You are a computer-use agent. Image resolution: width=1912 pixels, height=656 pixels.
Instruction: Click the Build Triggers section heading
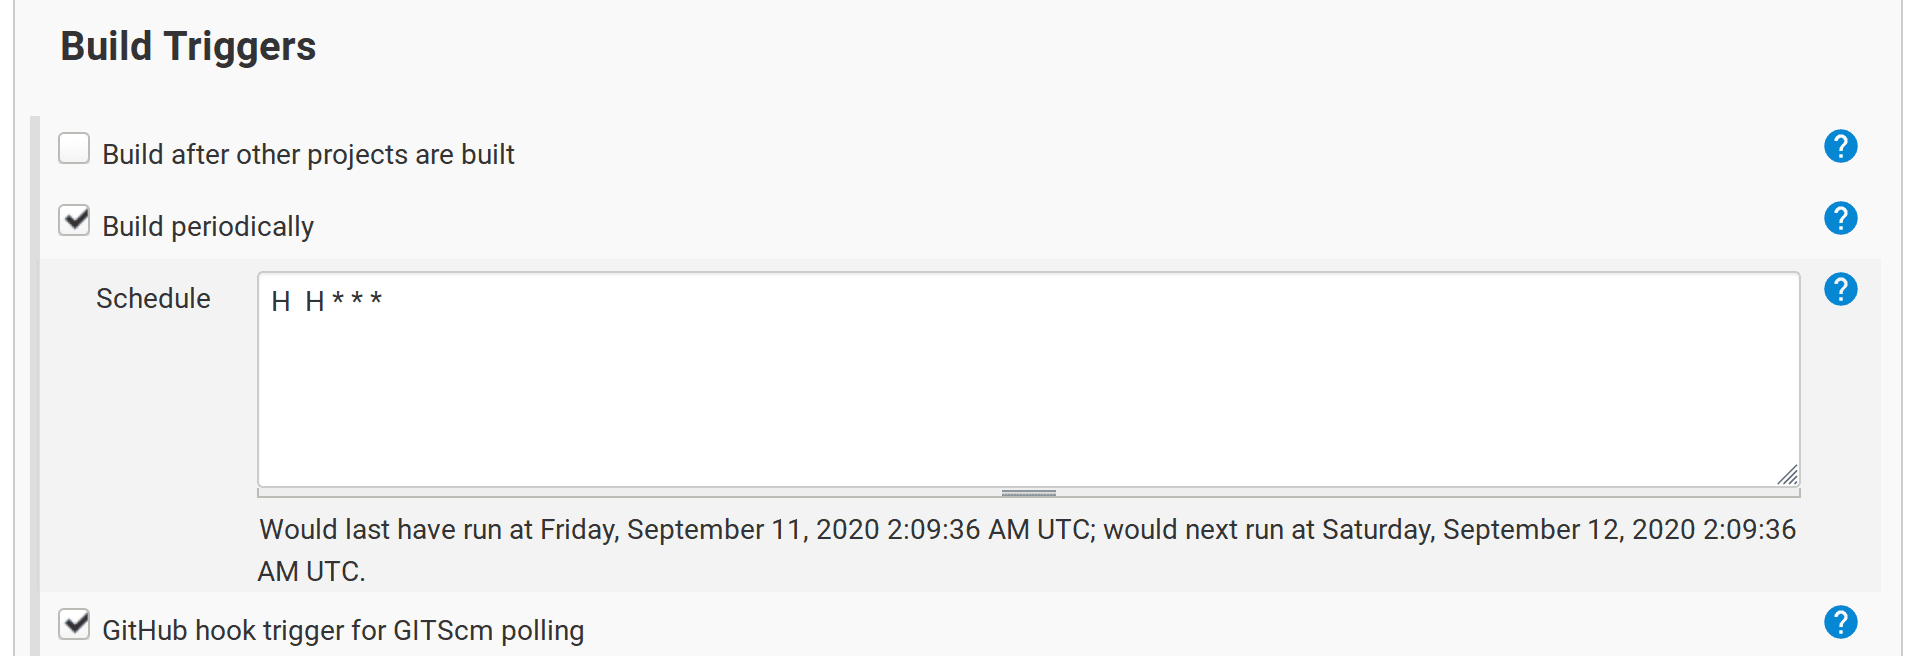pos(188,47)
